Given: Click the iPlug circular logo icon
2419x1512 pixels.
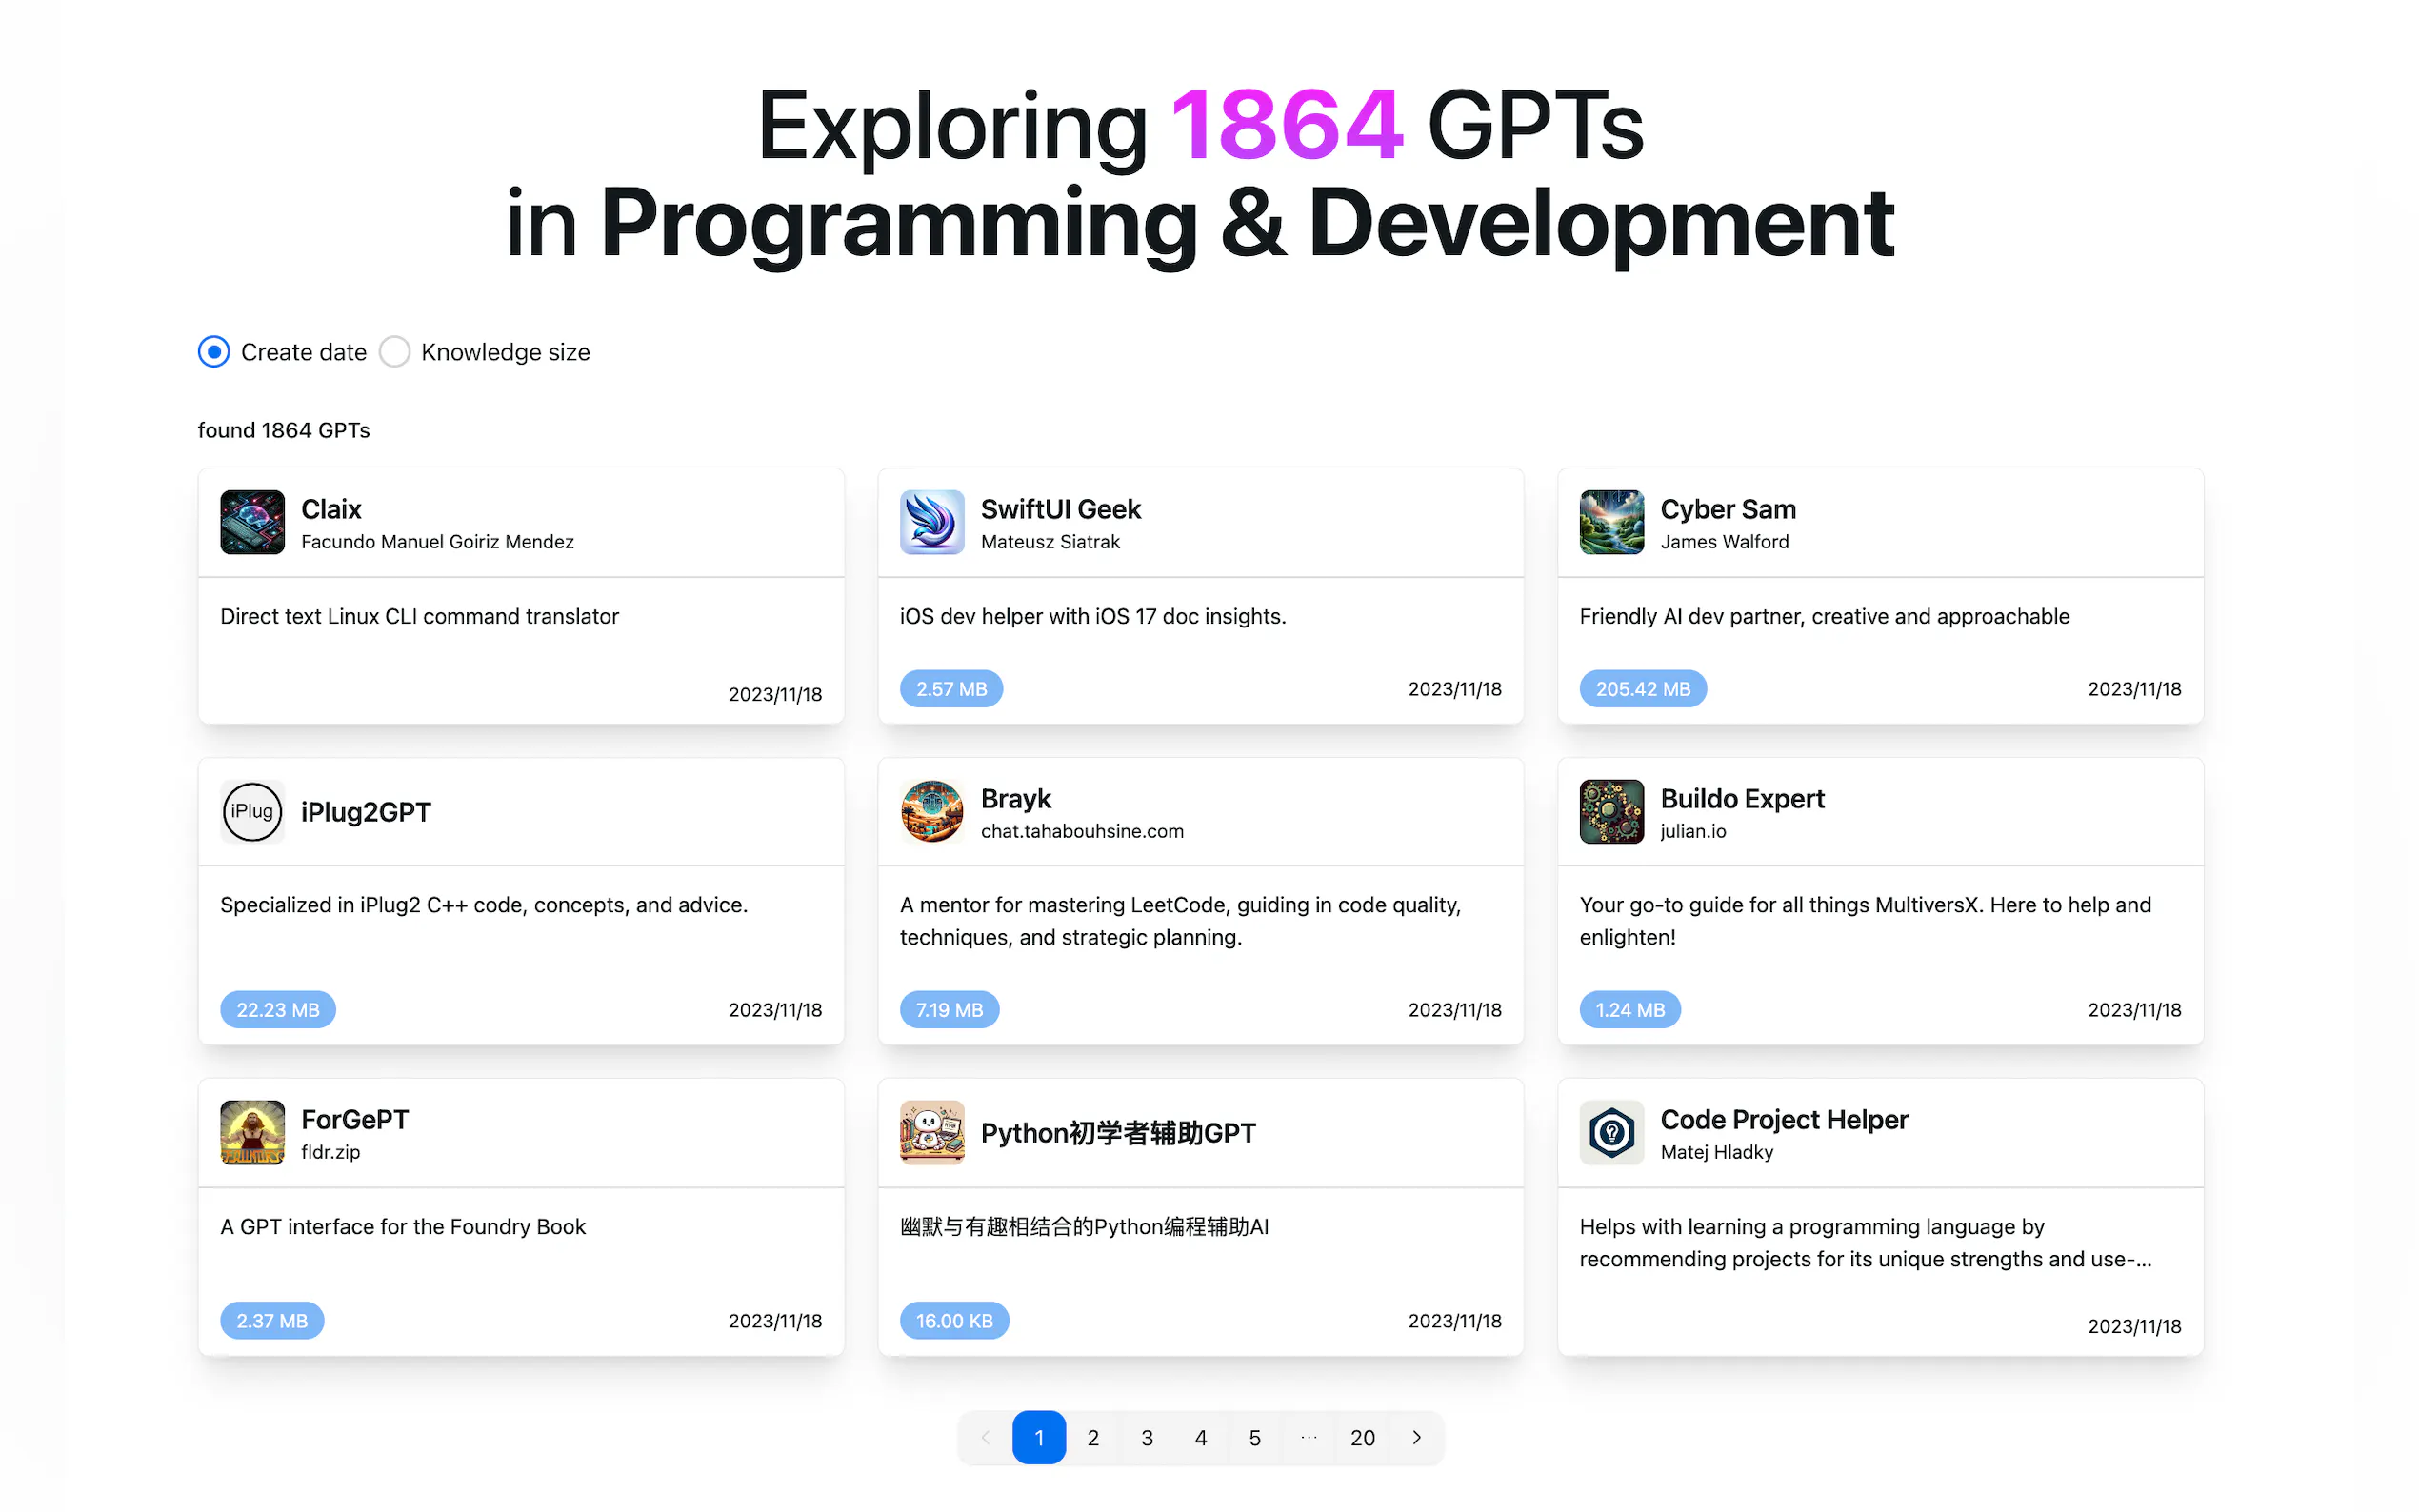Looking at the screenshot, I should coord(252,811).
